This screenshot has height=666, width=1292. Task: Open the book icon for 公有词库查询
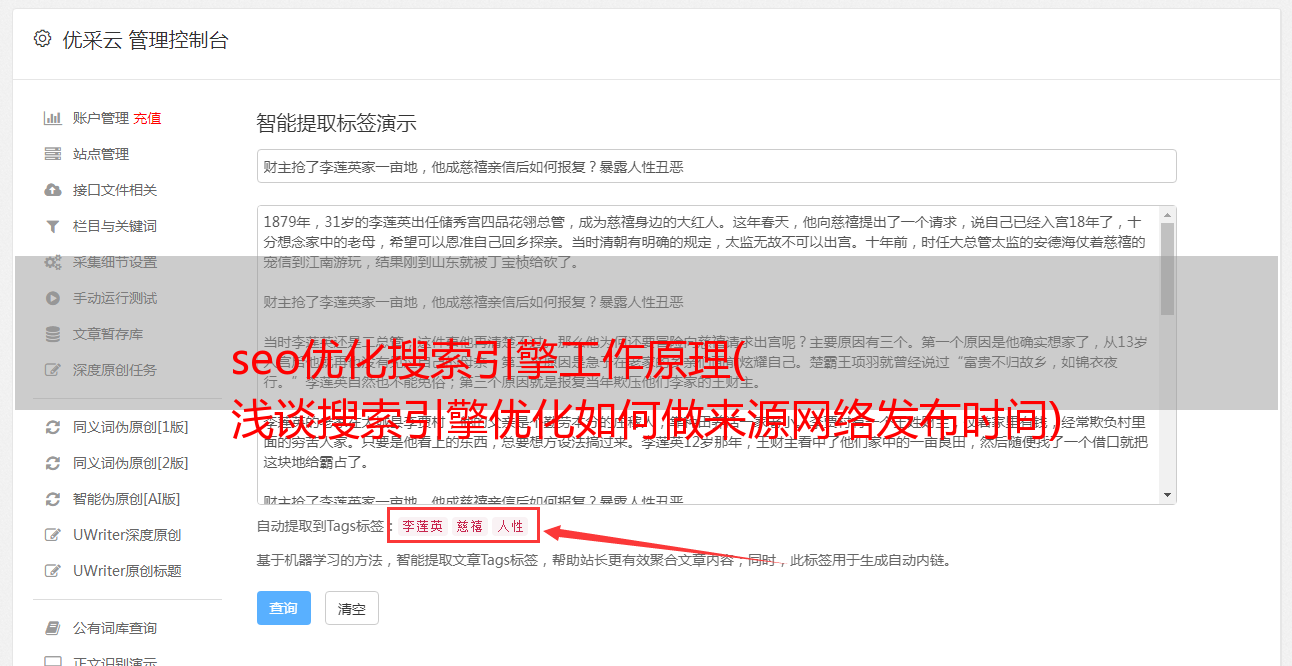tap(53, 628)
